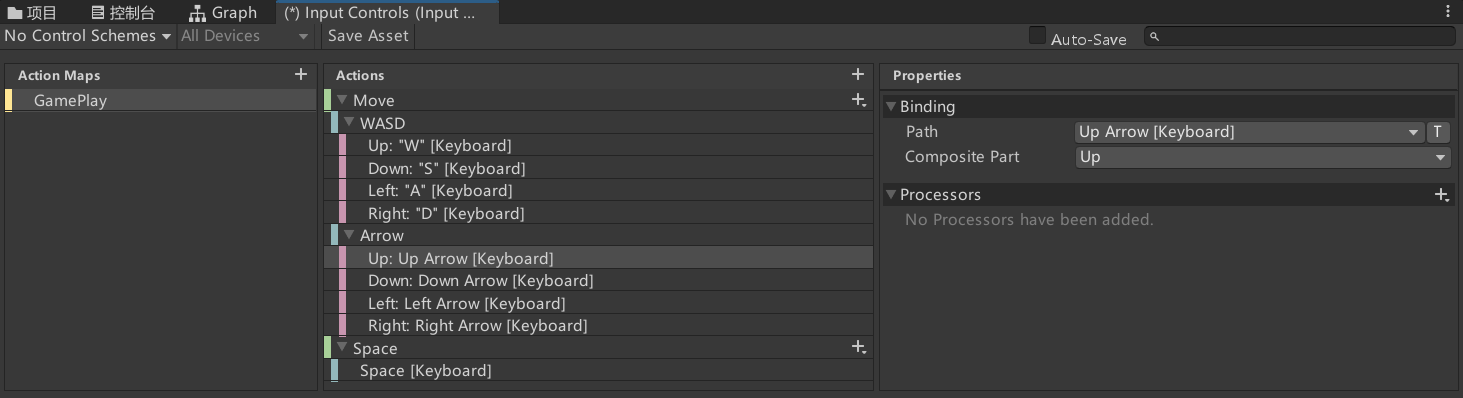The height and width of the screenshot is (398, 1463).
Task: Switch to the 控制台 console tab
Action: coord(123,13)
